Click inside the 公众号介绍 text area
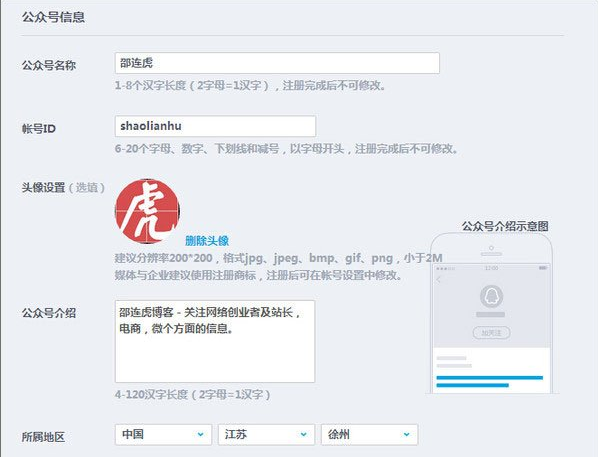 (215, 341)
